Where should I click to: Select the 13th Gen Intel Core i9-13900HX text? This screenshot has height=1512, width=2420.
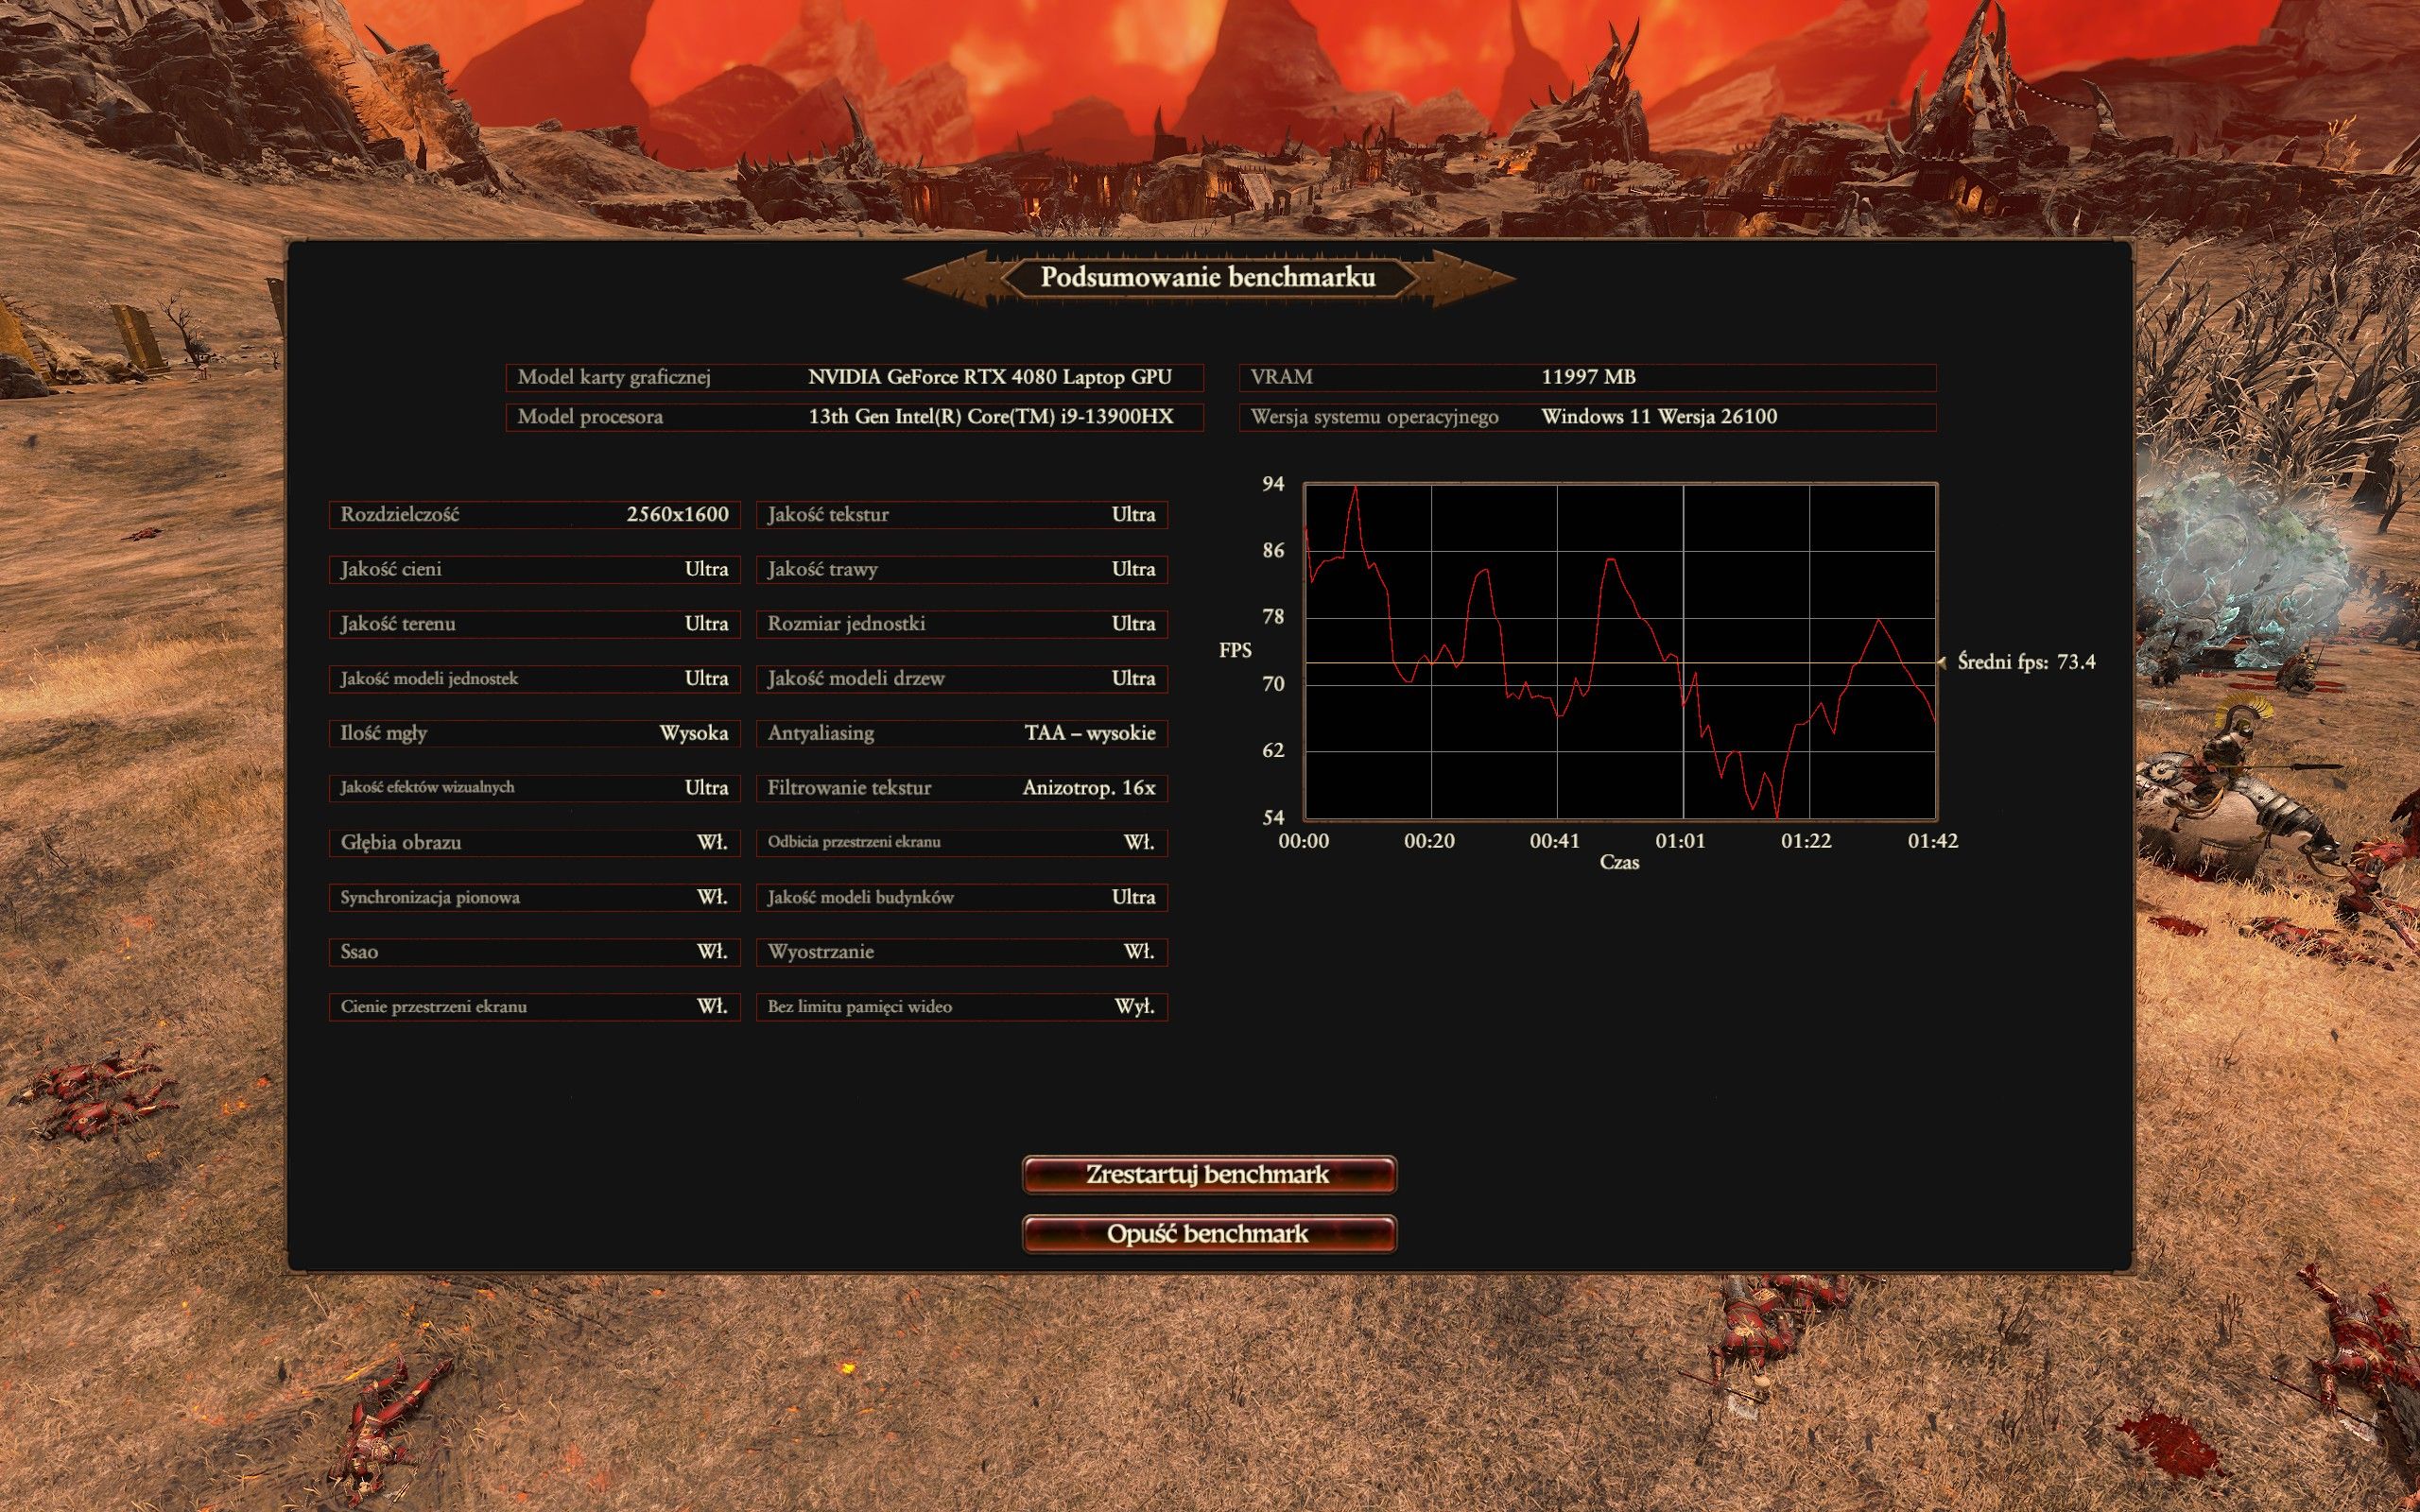click(x=990, y=417)
